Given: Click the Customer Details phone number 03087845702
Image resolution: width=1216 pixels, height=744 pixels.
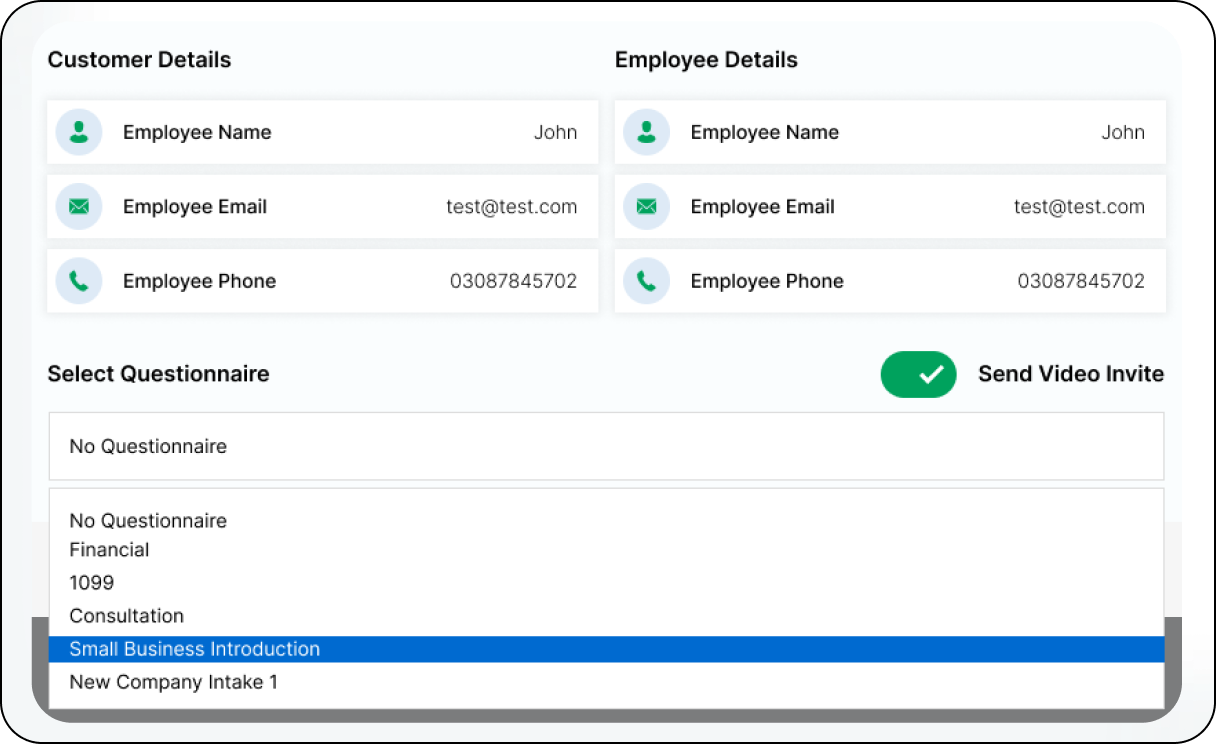Looking at the screenshot, I should pos(513,281).
